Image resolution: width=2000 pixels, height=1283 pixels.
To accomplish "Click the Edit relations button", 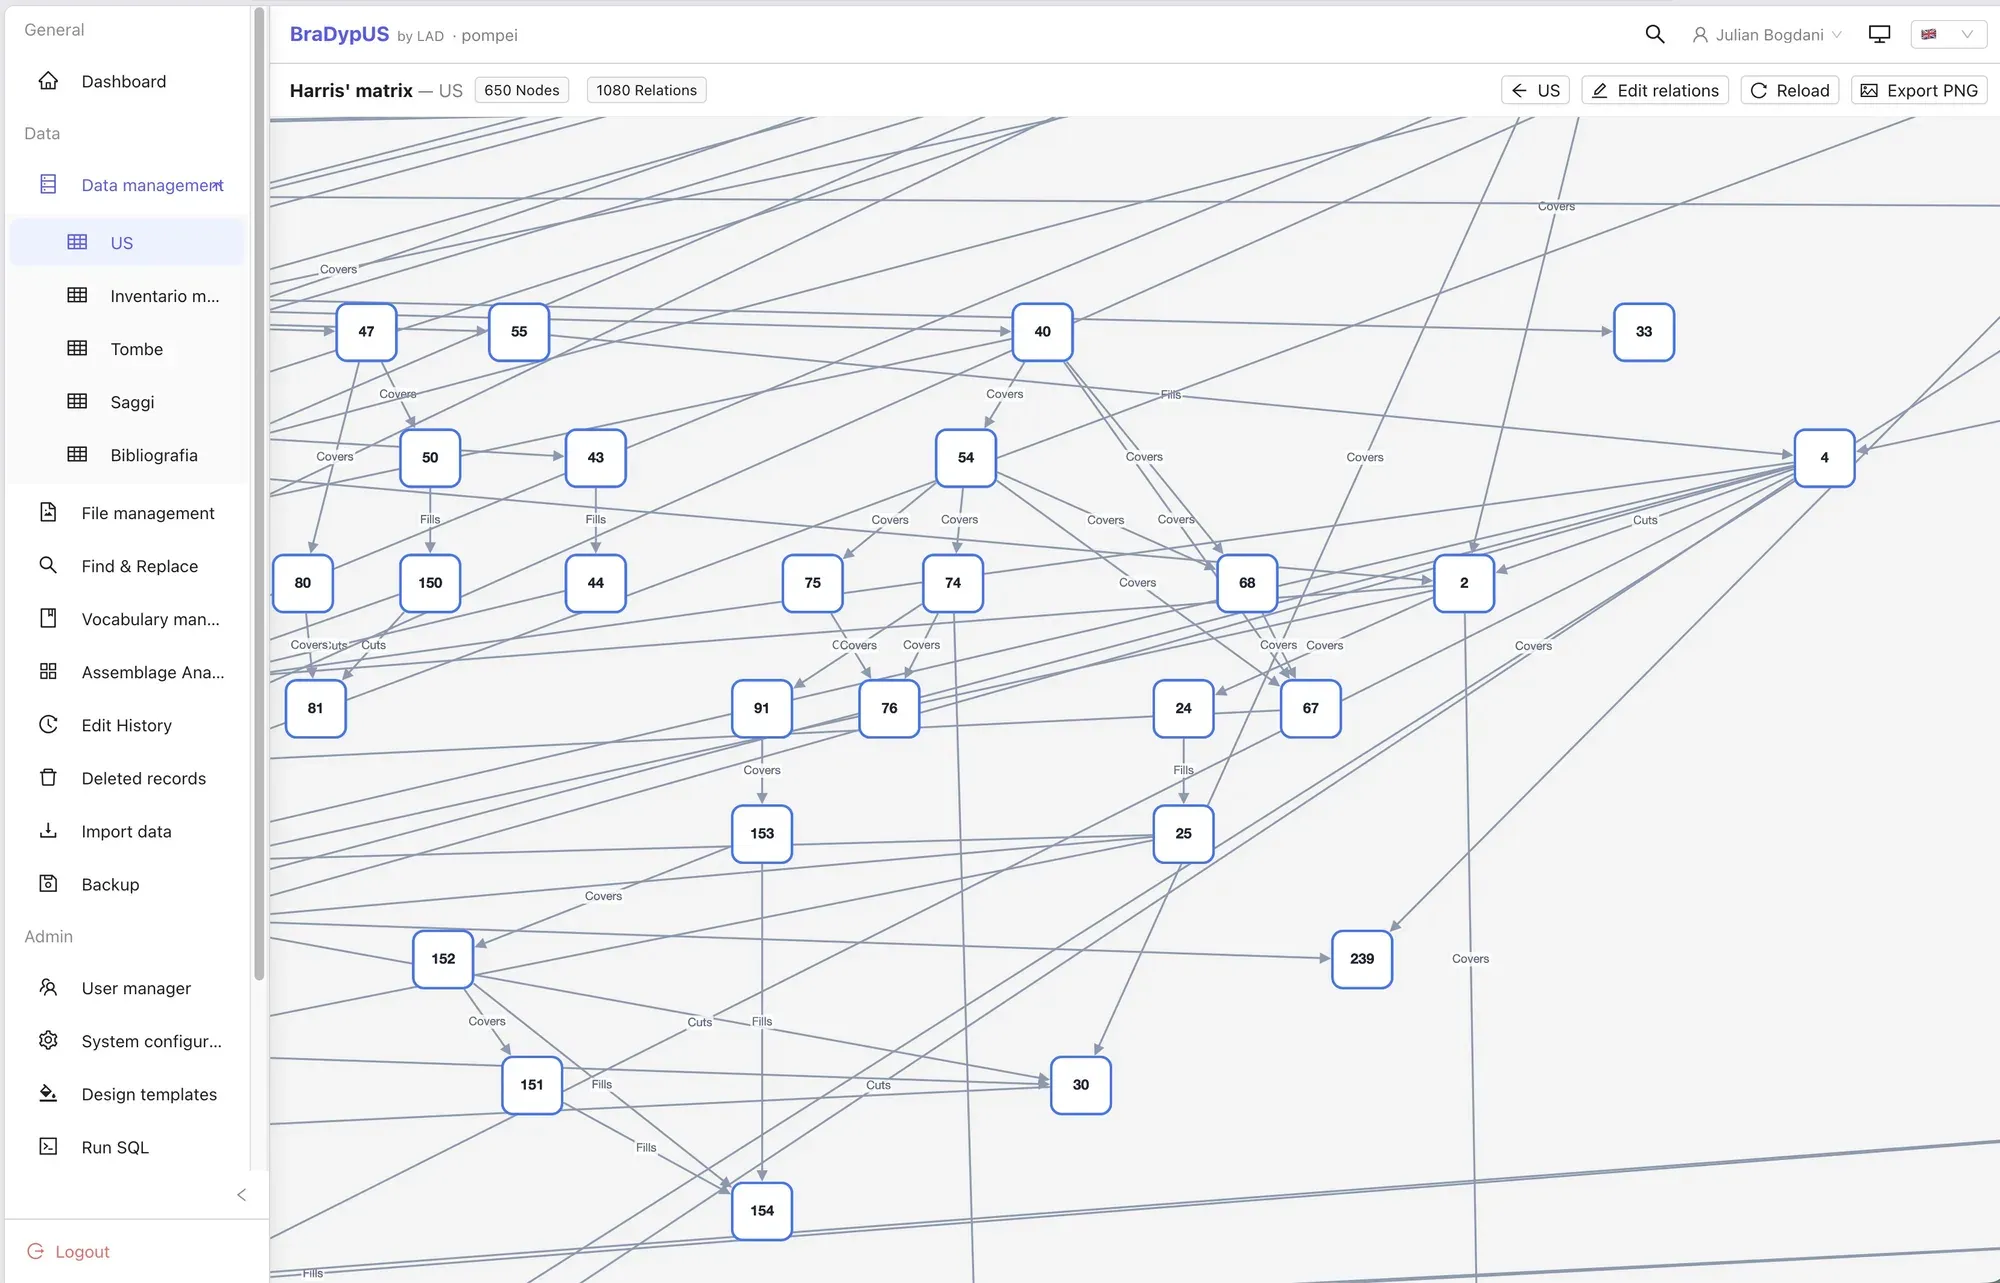I will (1655, 90).
